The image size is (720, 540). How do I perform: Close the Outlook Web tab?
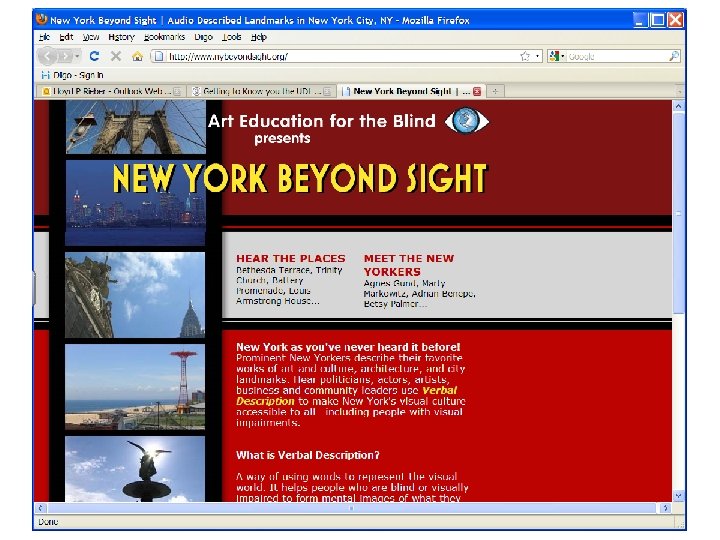coord(177,91)
